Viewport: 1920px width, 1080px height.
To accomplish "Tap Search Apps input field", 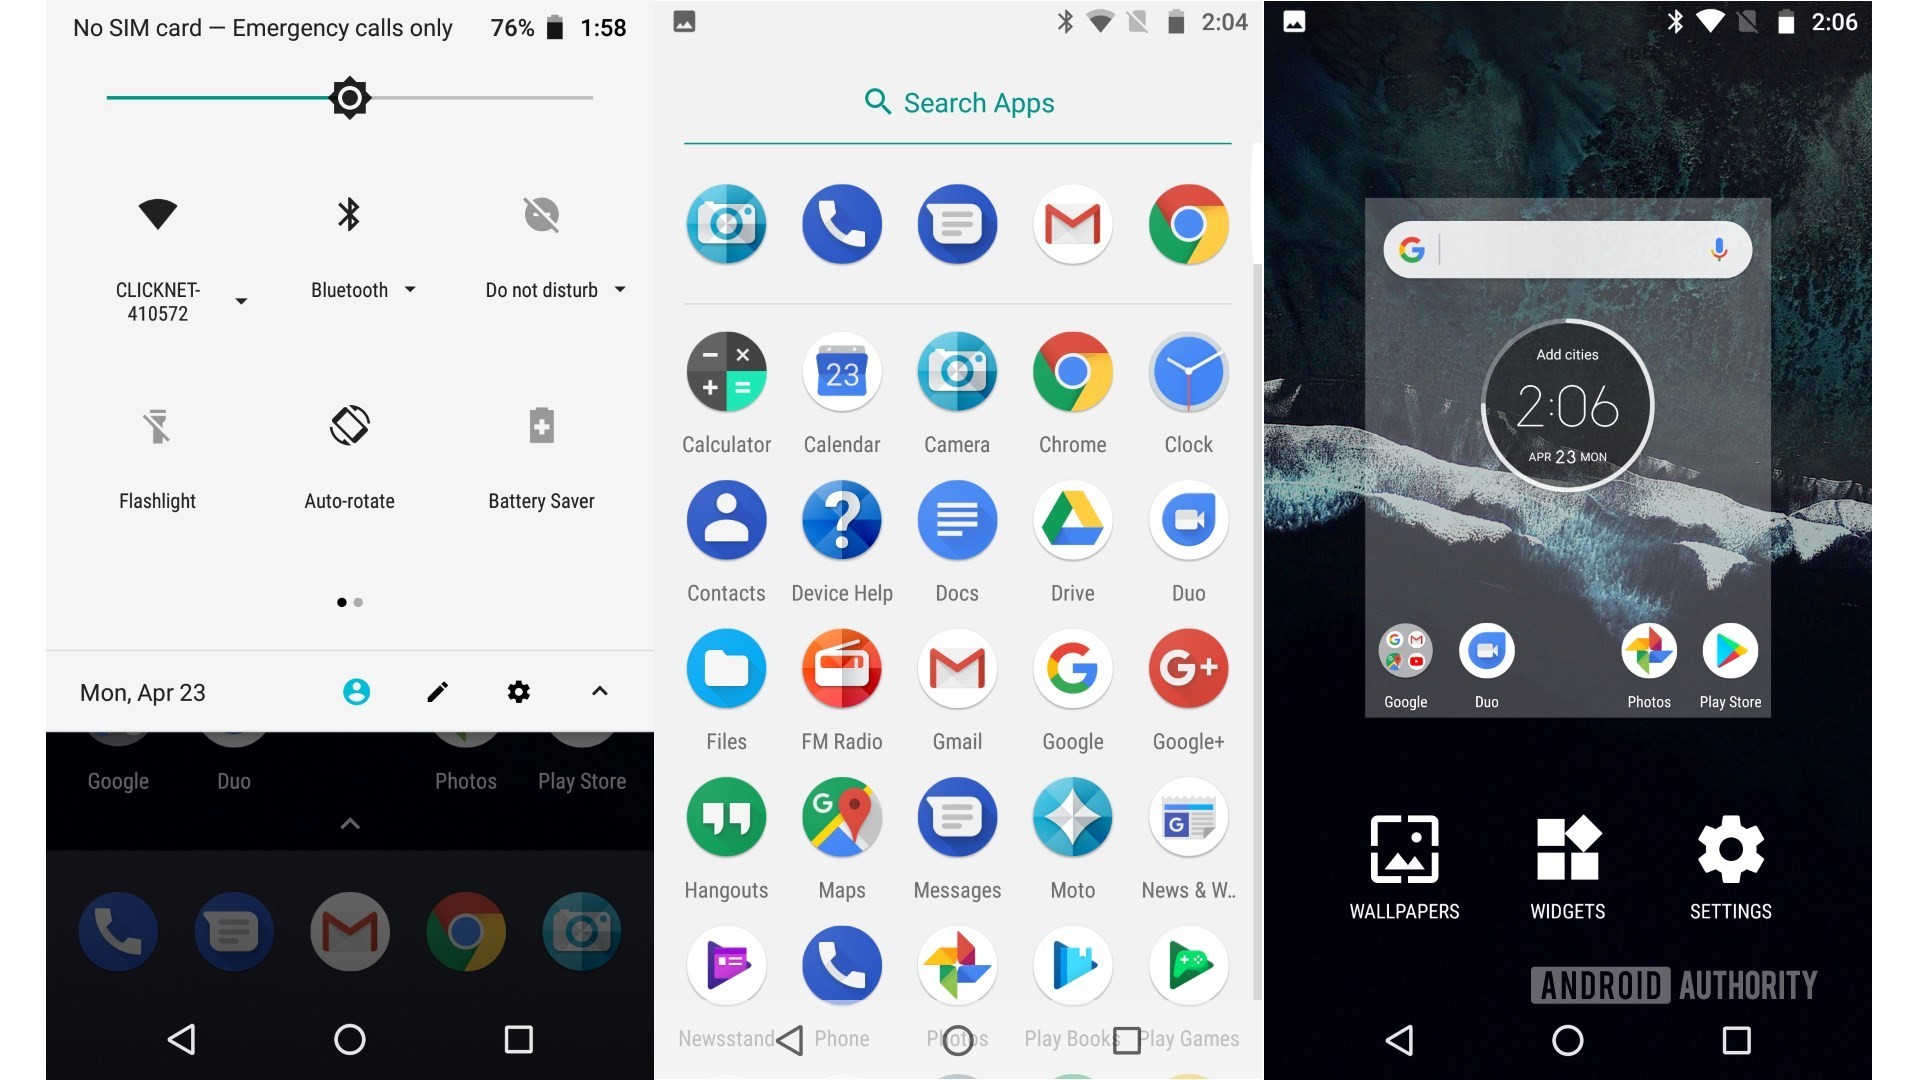I will tap(960, 103).
